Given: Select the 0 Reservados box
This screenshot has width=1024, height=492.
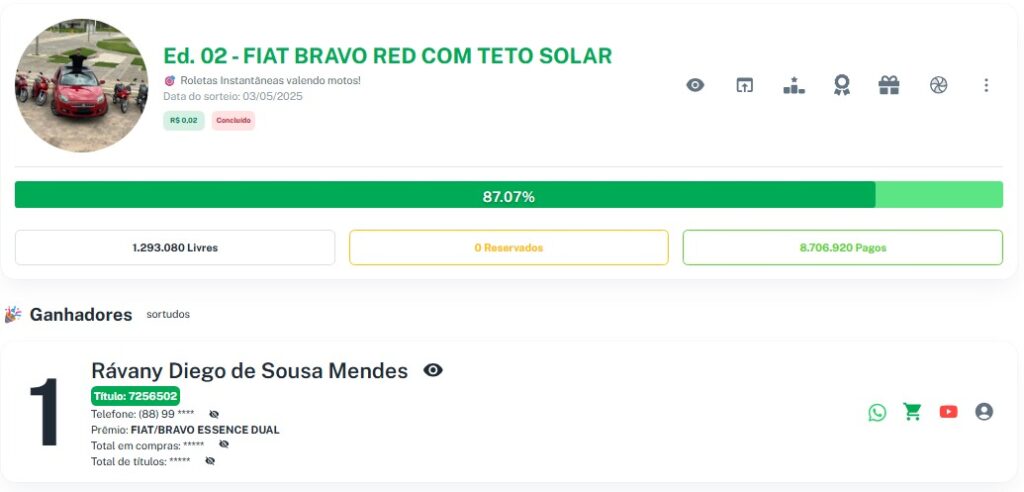Looking at the screenshot, I should [508, 248].
